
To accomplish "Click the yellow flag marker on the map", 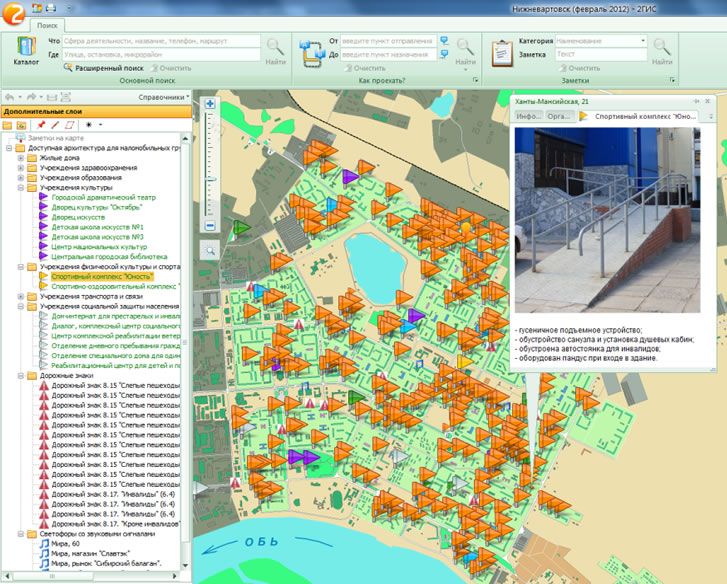I will pyautogui.click(x=465, y=362).
